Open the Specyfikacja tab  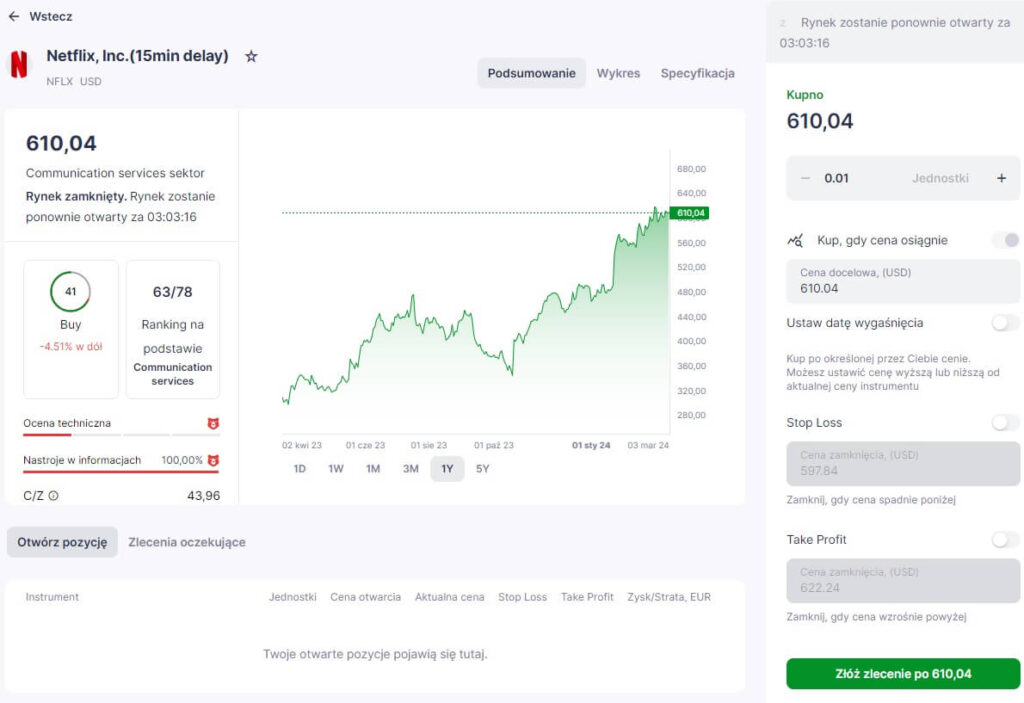point(697,73)
